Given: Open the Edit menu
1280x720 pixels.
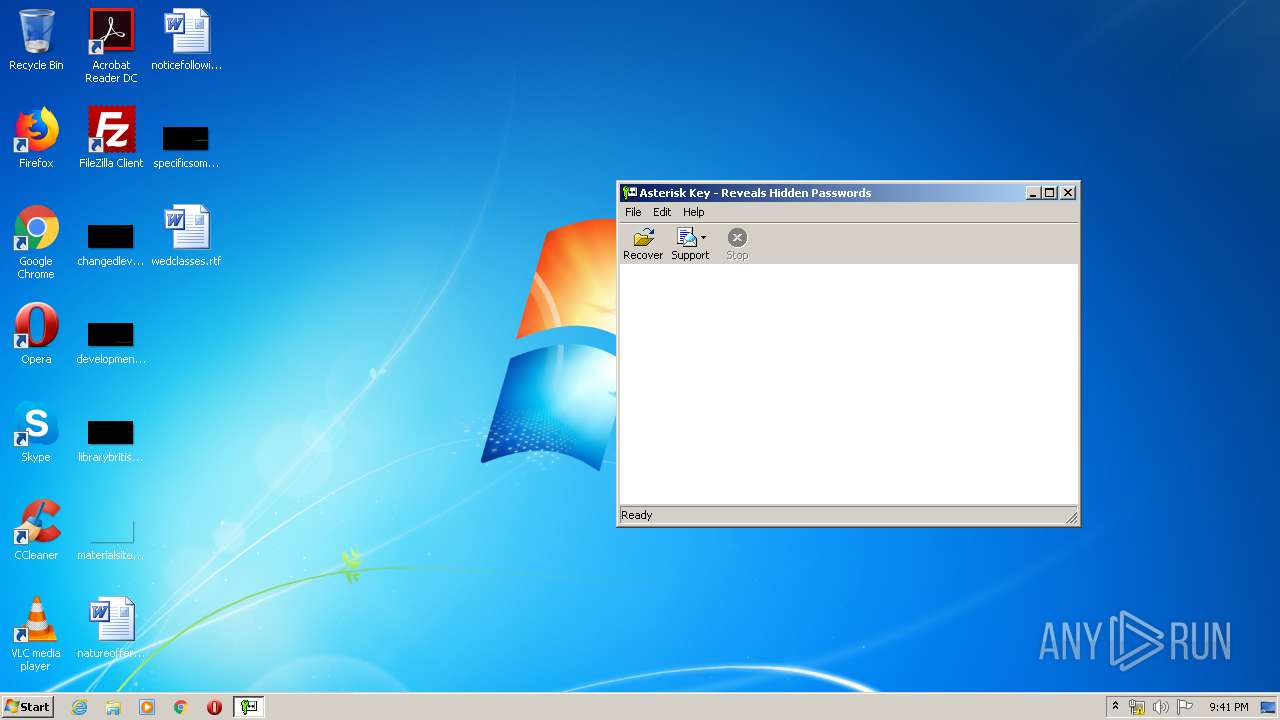Looking at the screenshot, I should (x=662, y=212).
